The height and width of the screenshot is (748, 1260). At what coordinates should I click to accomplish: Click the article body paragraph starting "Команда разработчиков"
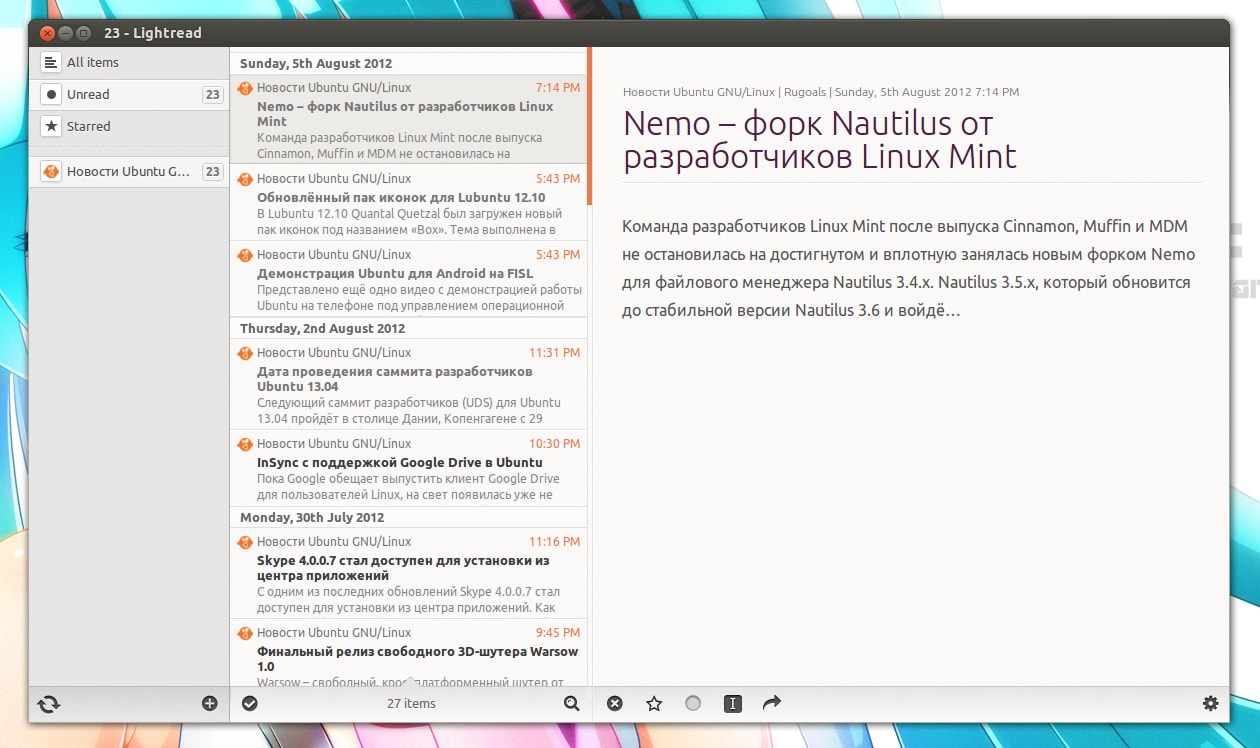(x=908, y=268)
